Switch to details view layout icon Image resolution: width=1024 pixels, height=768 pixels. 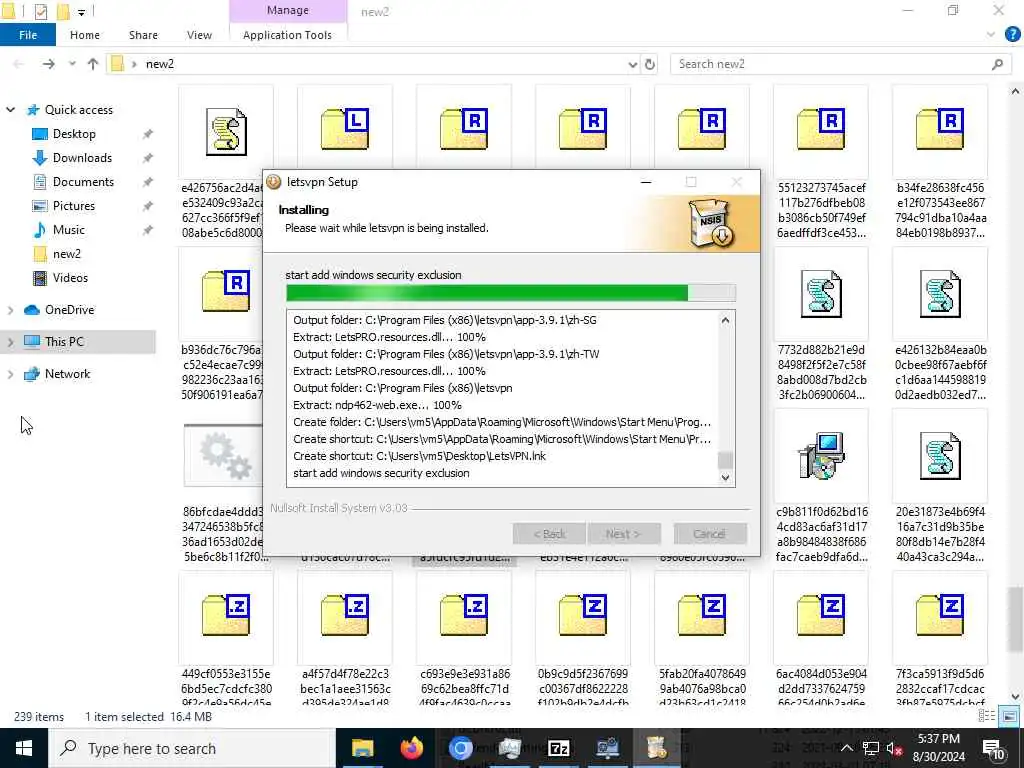986,716
